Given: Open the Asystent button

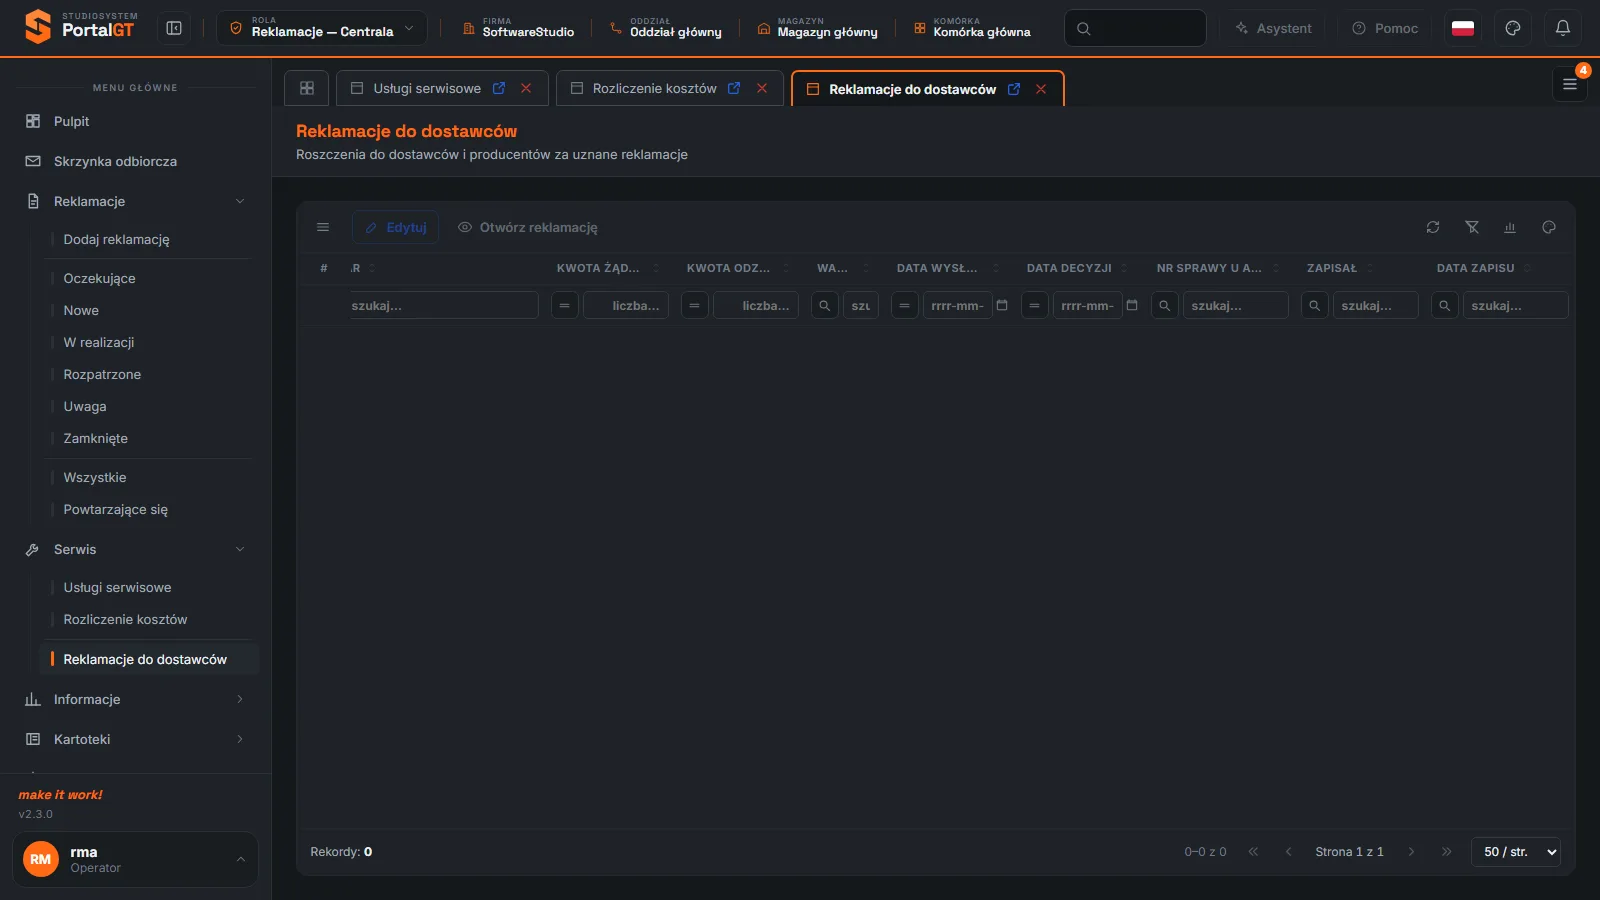Looking at the screenshot, I should 1273,28.
